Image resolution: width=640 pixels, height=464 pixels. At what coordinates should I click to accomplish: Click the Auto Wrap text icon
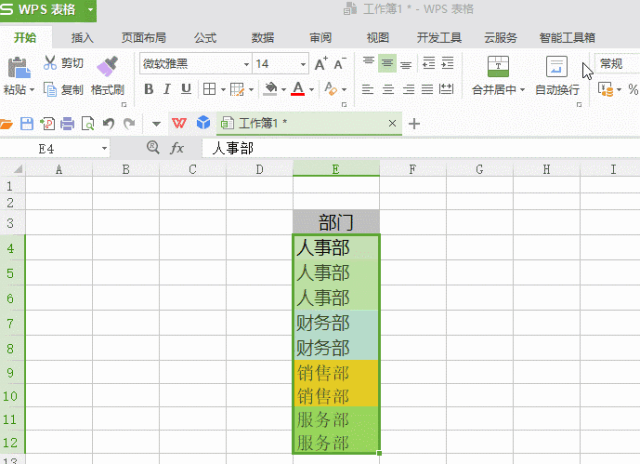click(x=557, y=67)
